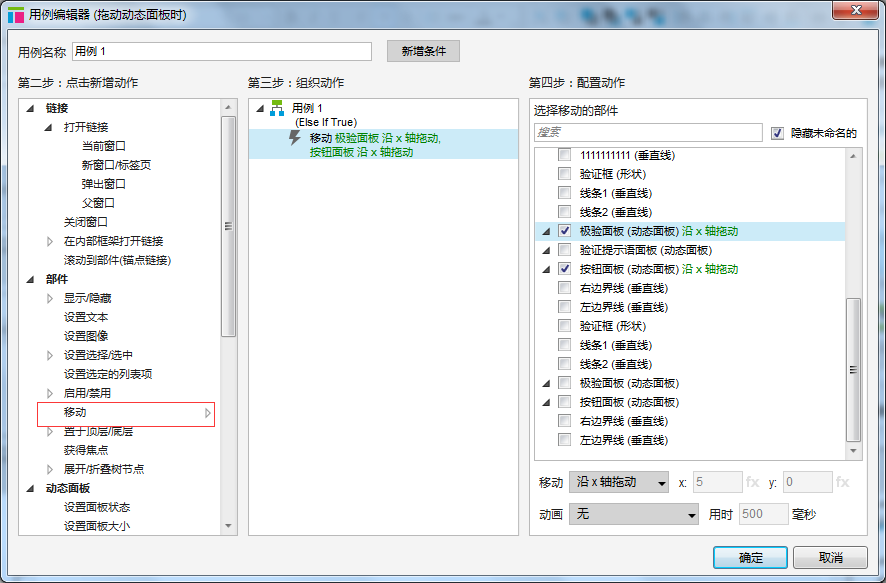Select the 设置面板大小 action

pos(97,526)
